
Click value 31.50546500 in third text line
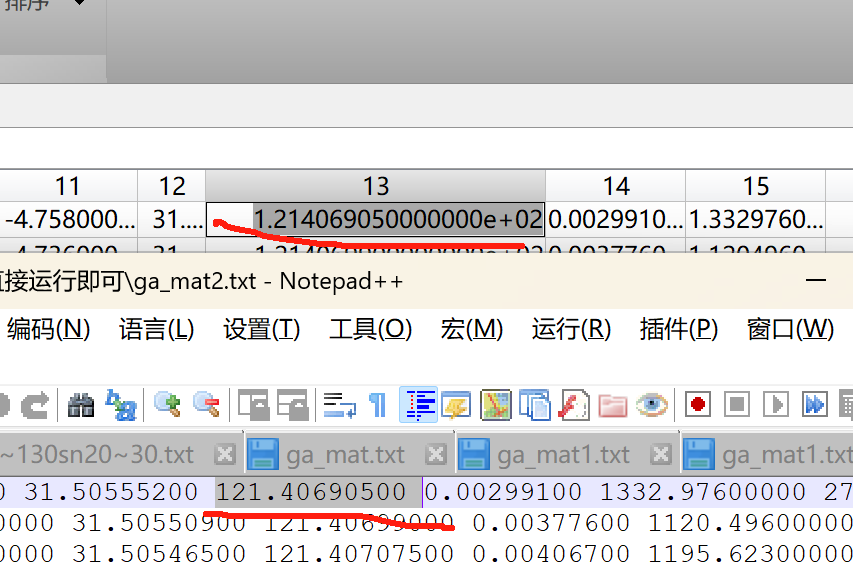[x=159, y=554]
